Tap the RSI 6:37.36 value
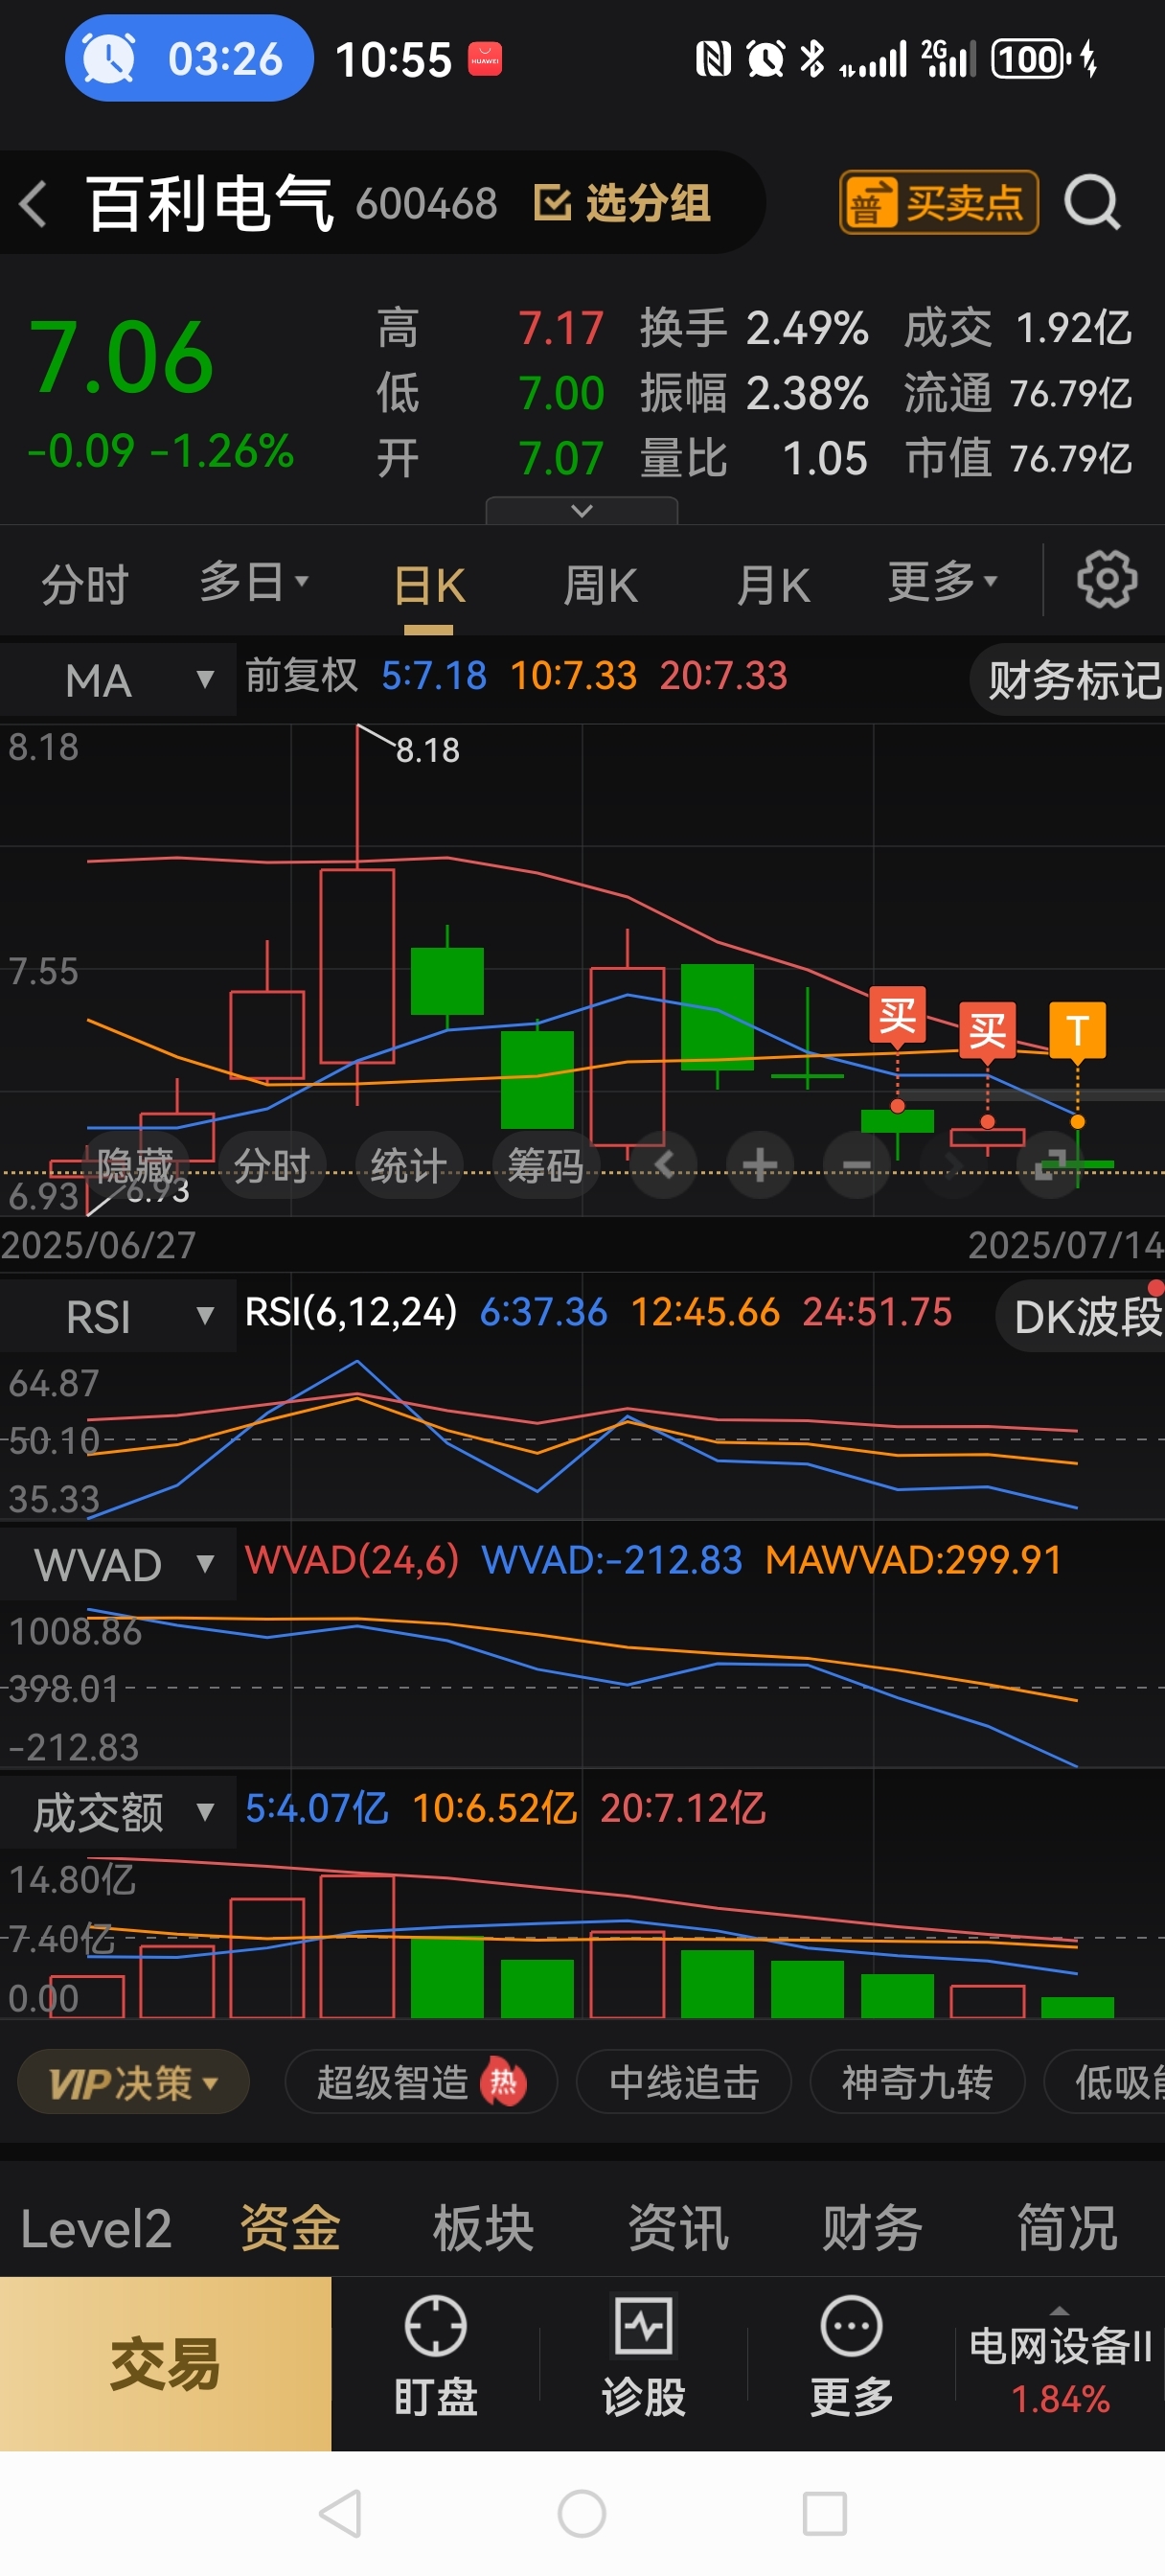 (x=543, y=1312)
